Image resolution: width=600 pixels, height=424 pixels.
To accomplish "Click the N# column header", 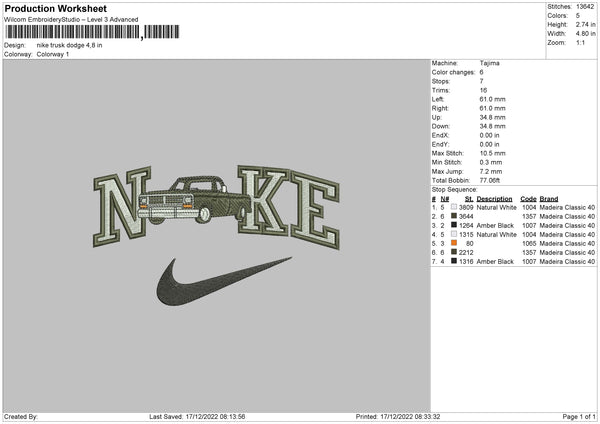I will (x=445, y=199).
